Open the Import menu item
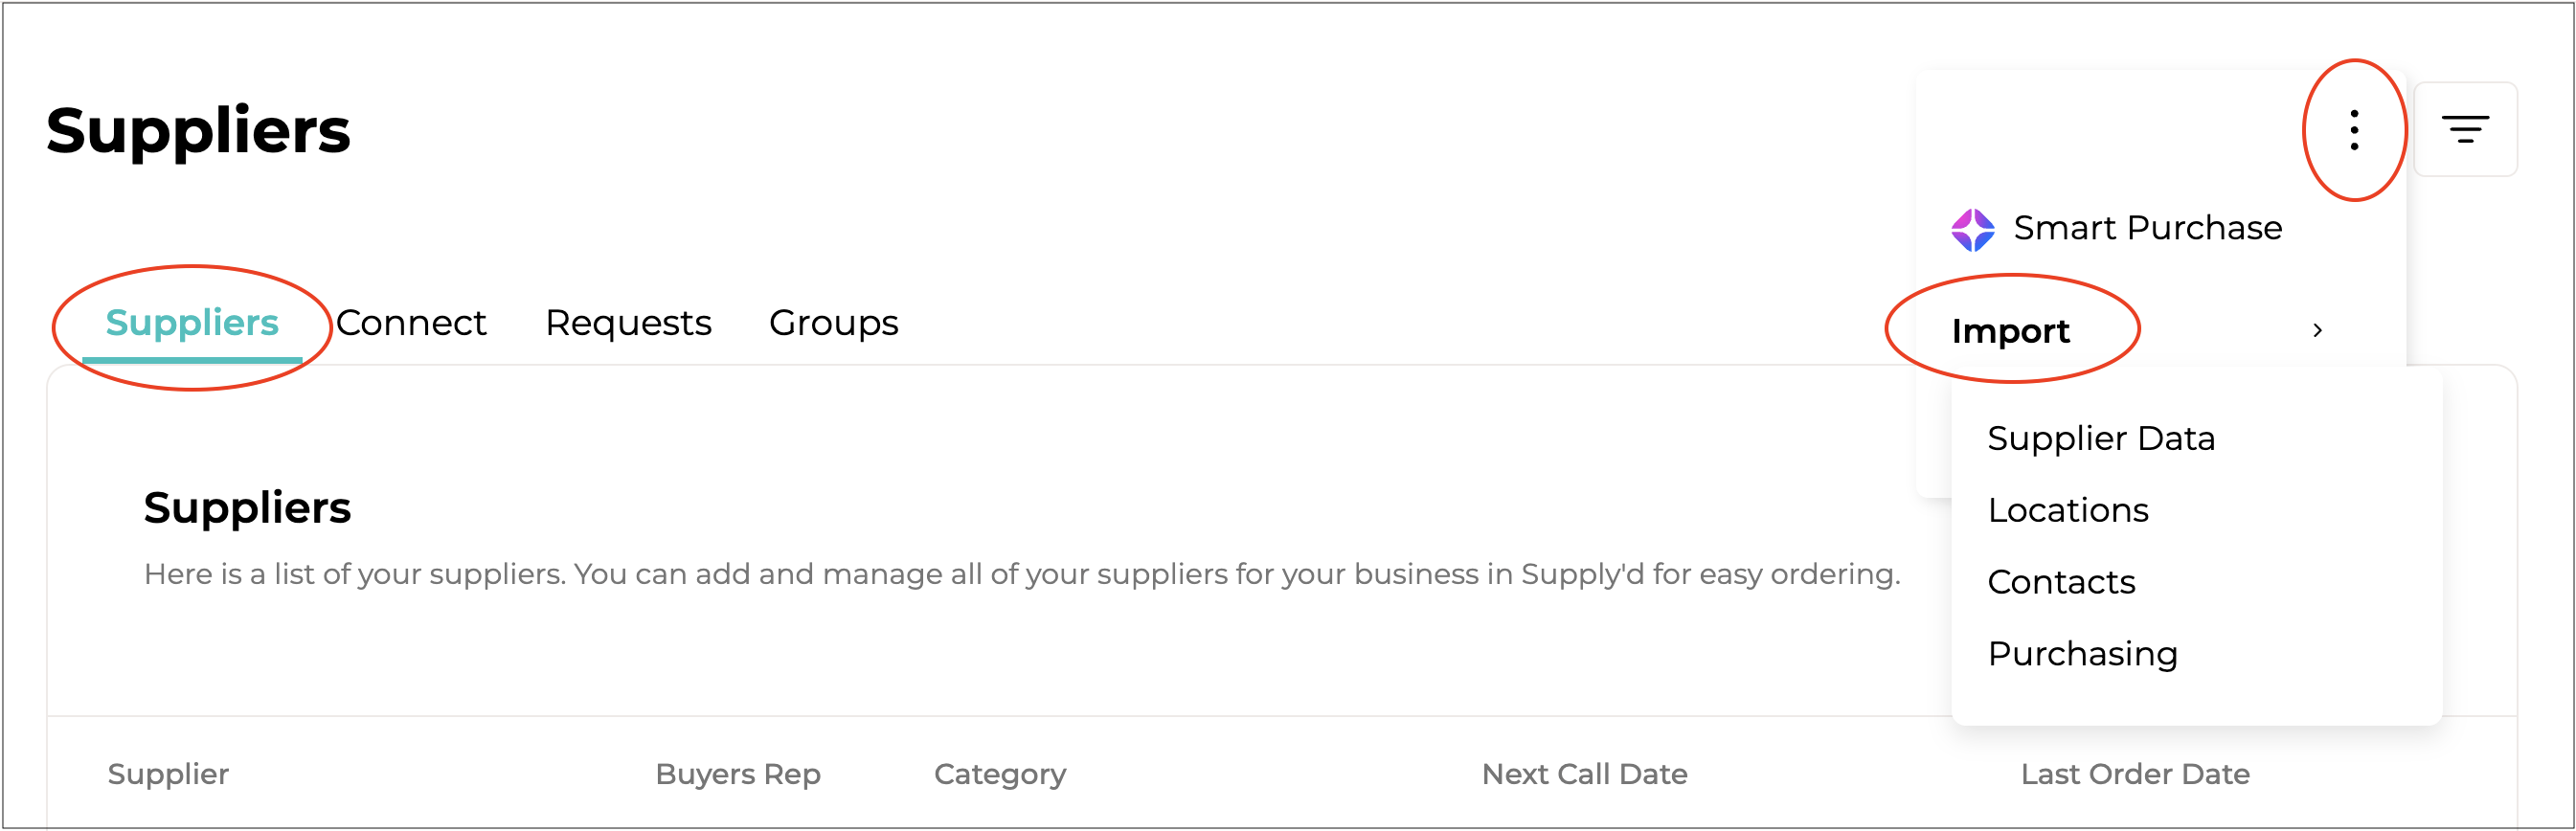 pyautogui.click(x=2010, y=331)
